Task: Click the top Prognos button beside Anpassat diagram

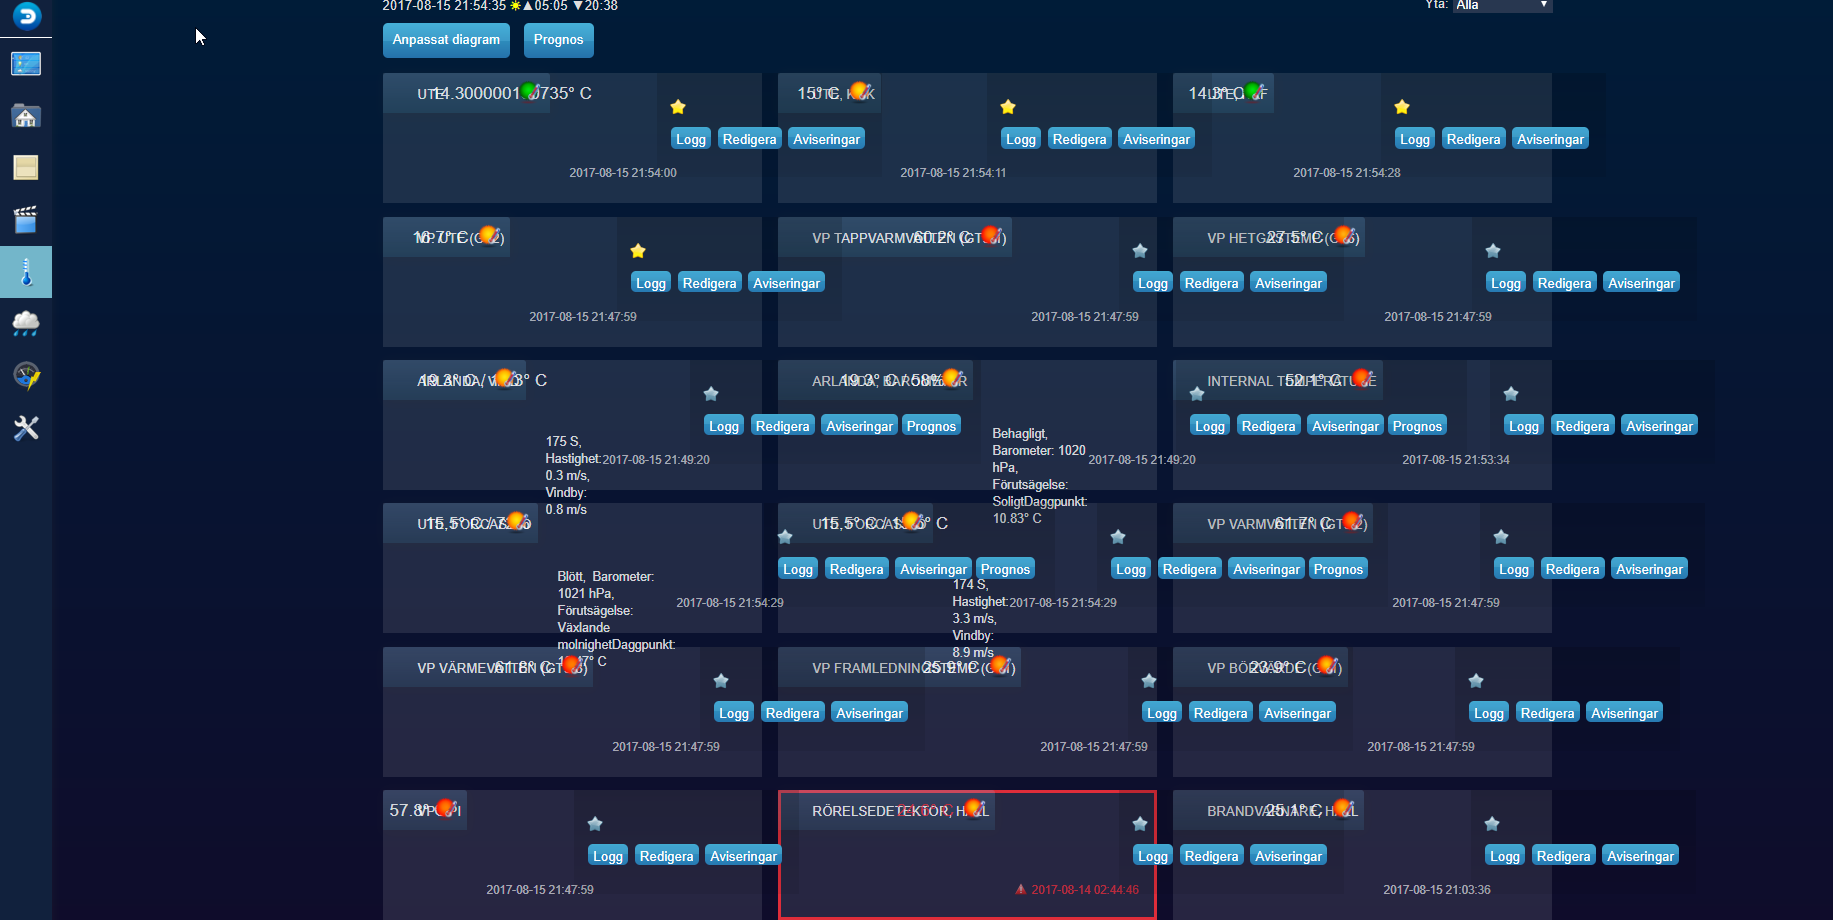Action: [x=558, y=40]
